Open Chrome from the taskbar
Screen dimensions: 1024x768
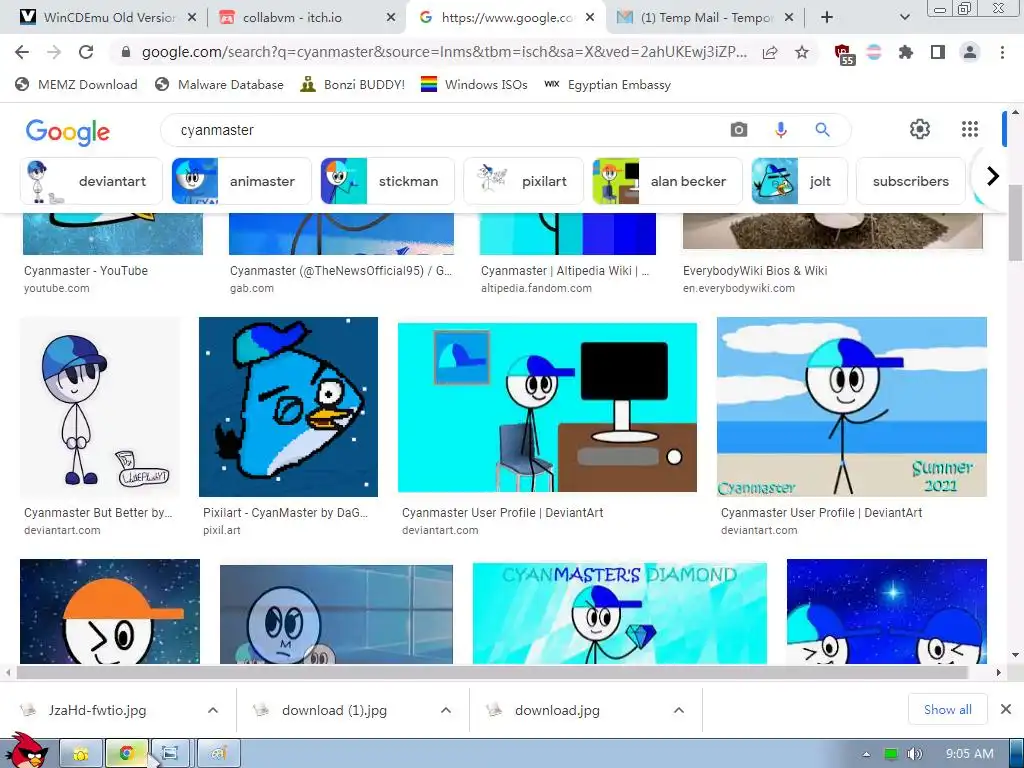pyautogui.click(x=127, y=754)
